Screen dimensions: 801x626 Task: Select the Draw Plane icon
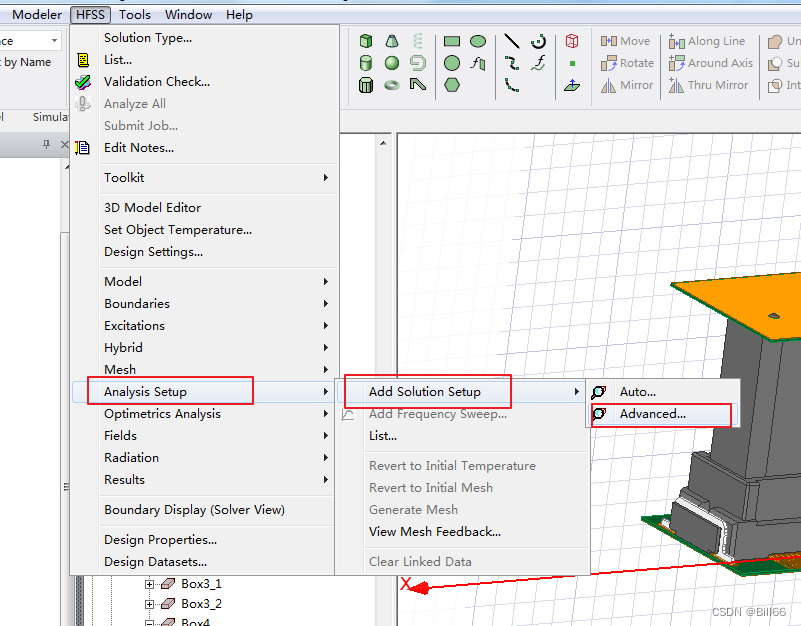click(x=572, y=85)
